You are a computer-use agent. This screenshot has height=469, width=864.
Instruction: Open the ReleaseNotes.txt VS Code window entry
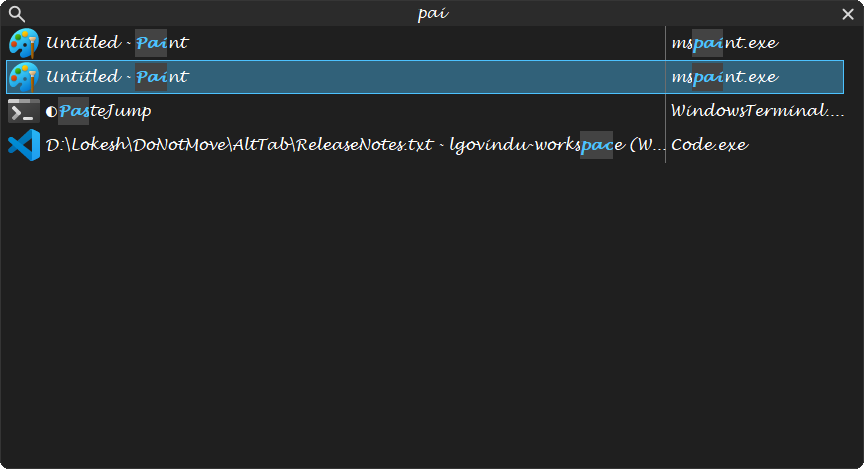425,145
